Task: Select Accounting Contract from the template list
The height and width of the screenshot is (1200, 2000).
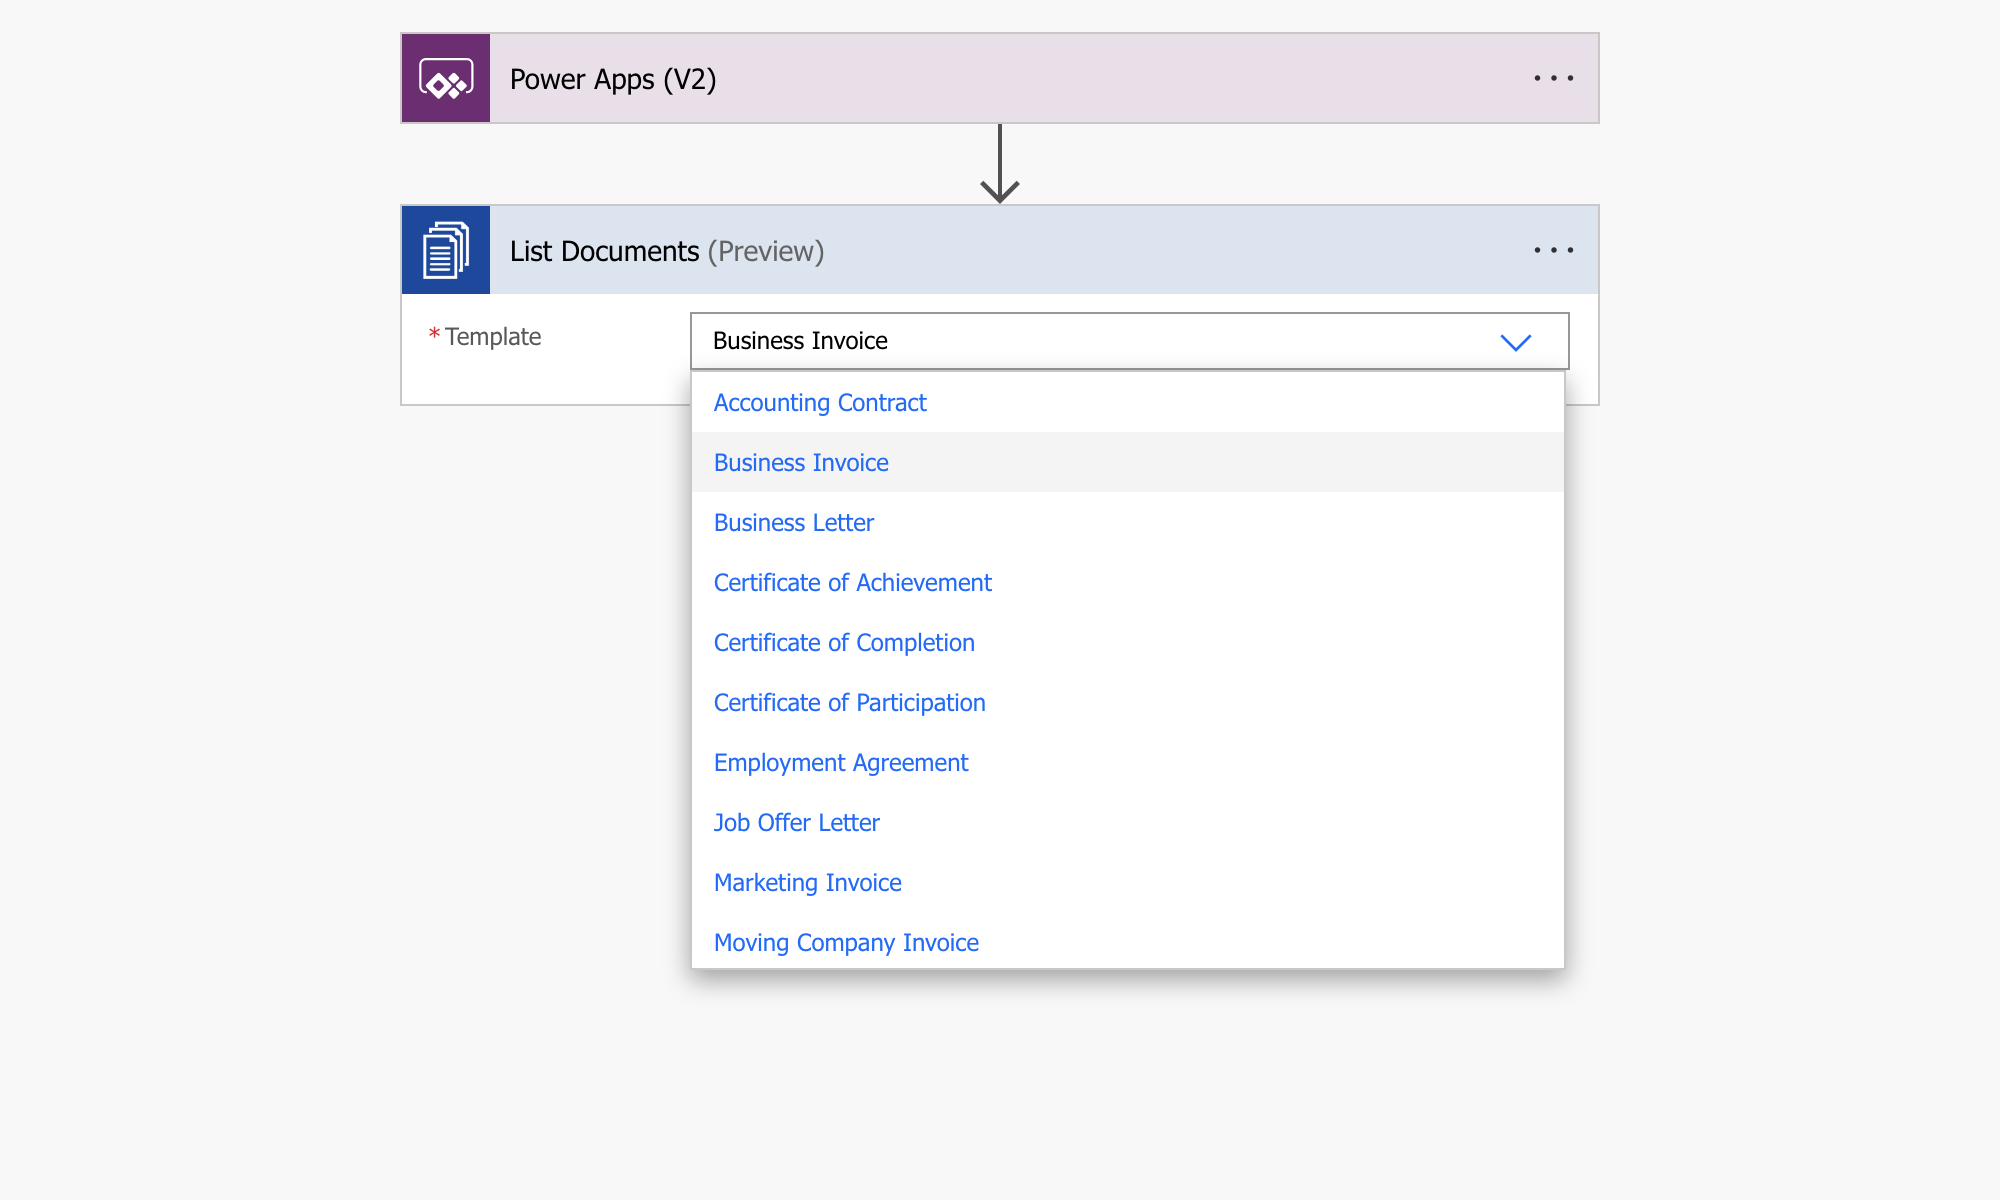Action: pos(819,402)
